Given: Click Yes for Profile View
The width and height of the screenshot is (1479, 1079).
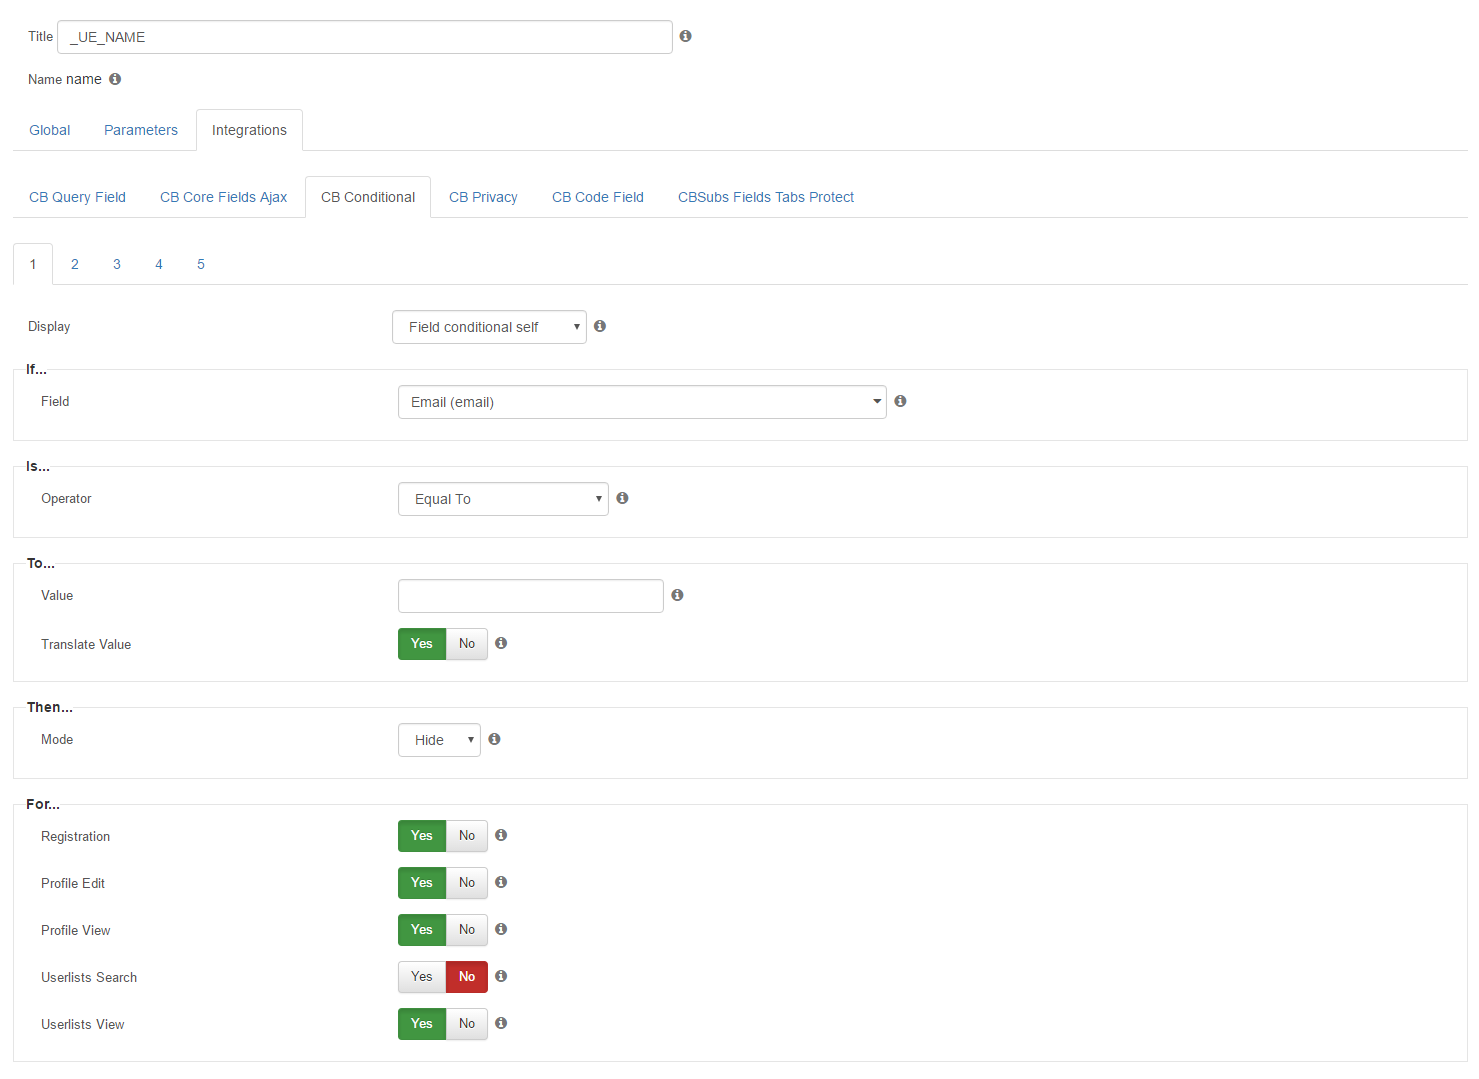Looking at the screenshot, I should point(422,930).
